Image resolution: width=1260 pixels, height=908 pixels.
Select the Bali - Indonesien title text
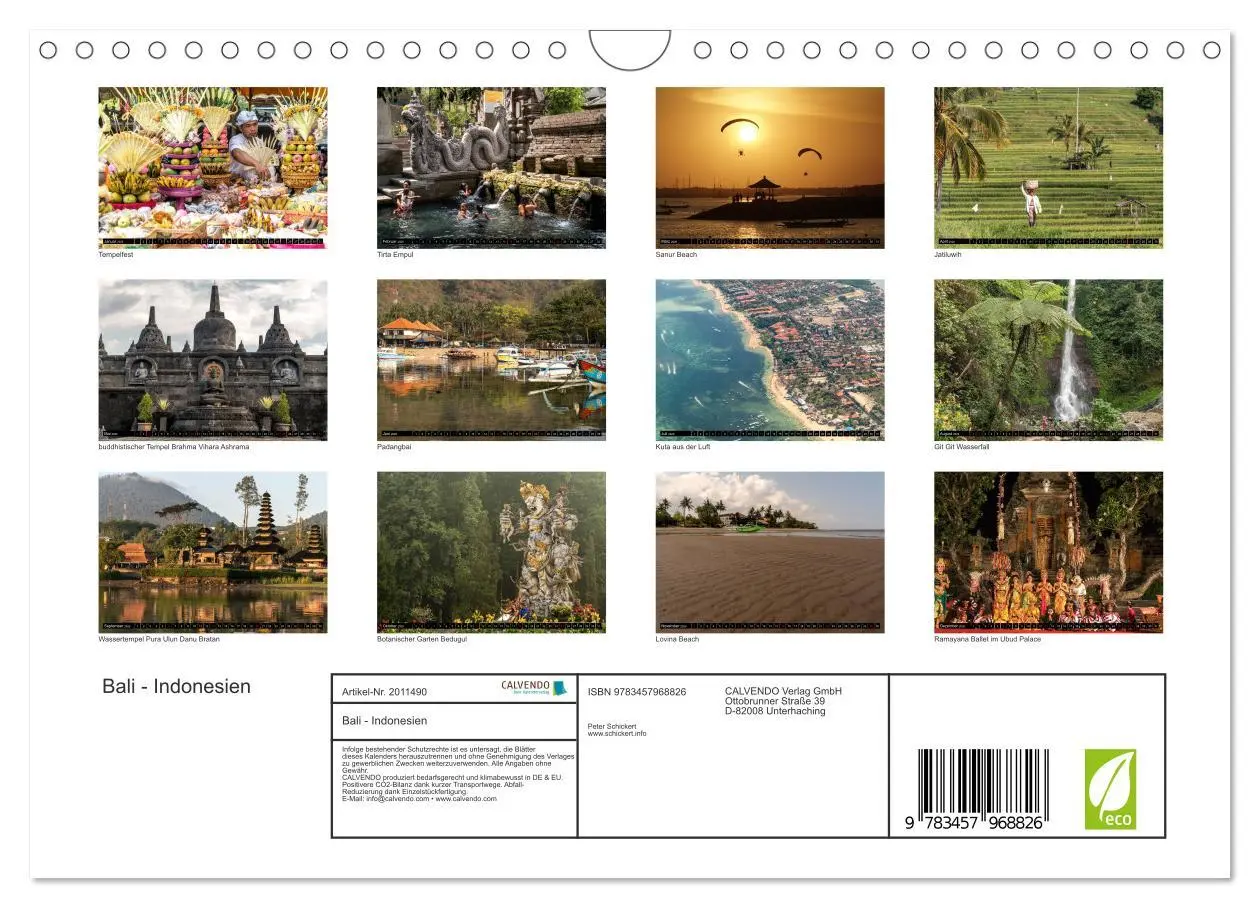point(175,686)
